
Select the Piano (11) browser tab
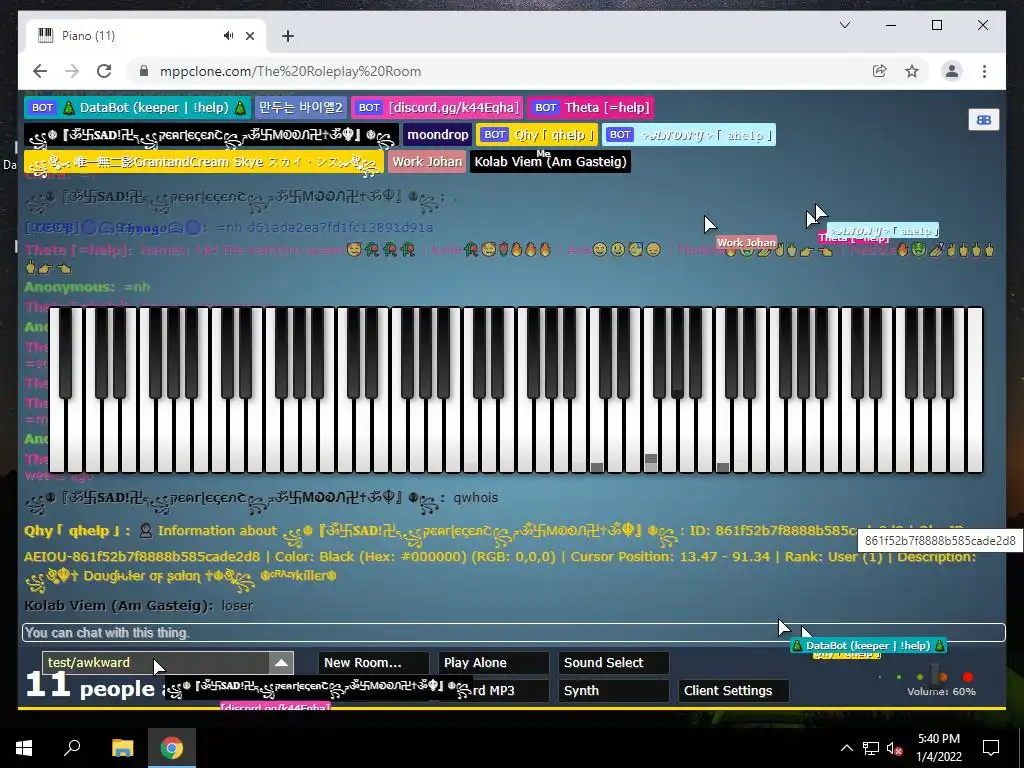(145, 36)
